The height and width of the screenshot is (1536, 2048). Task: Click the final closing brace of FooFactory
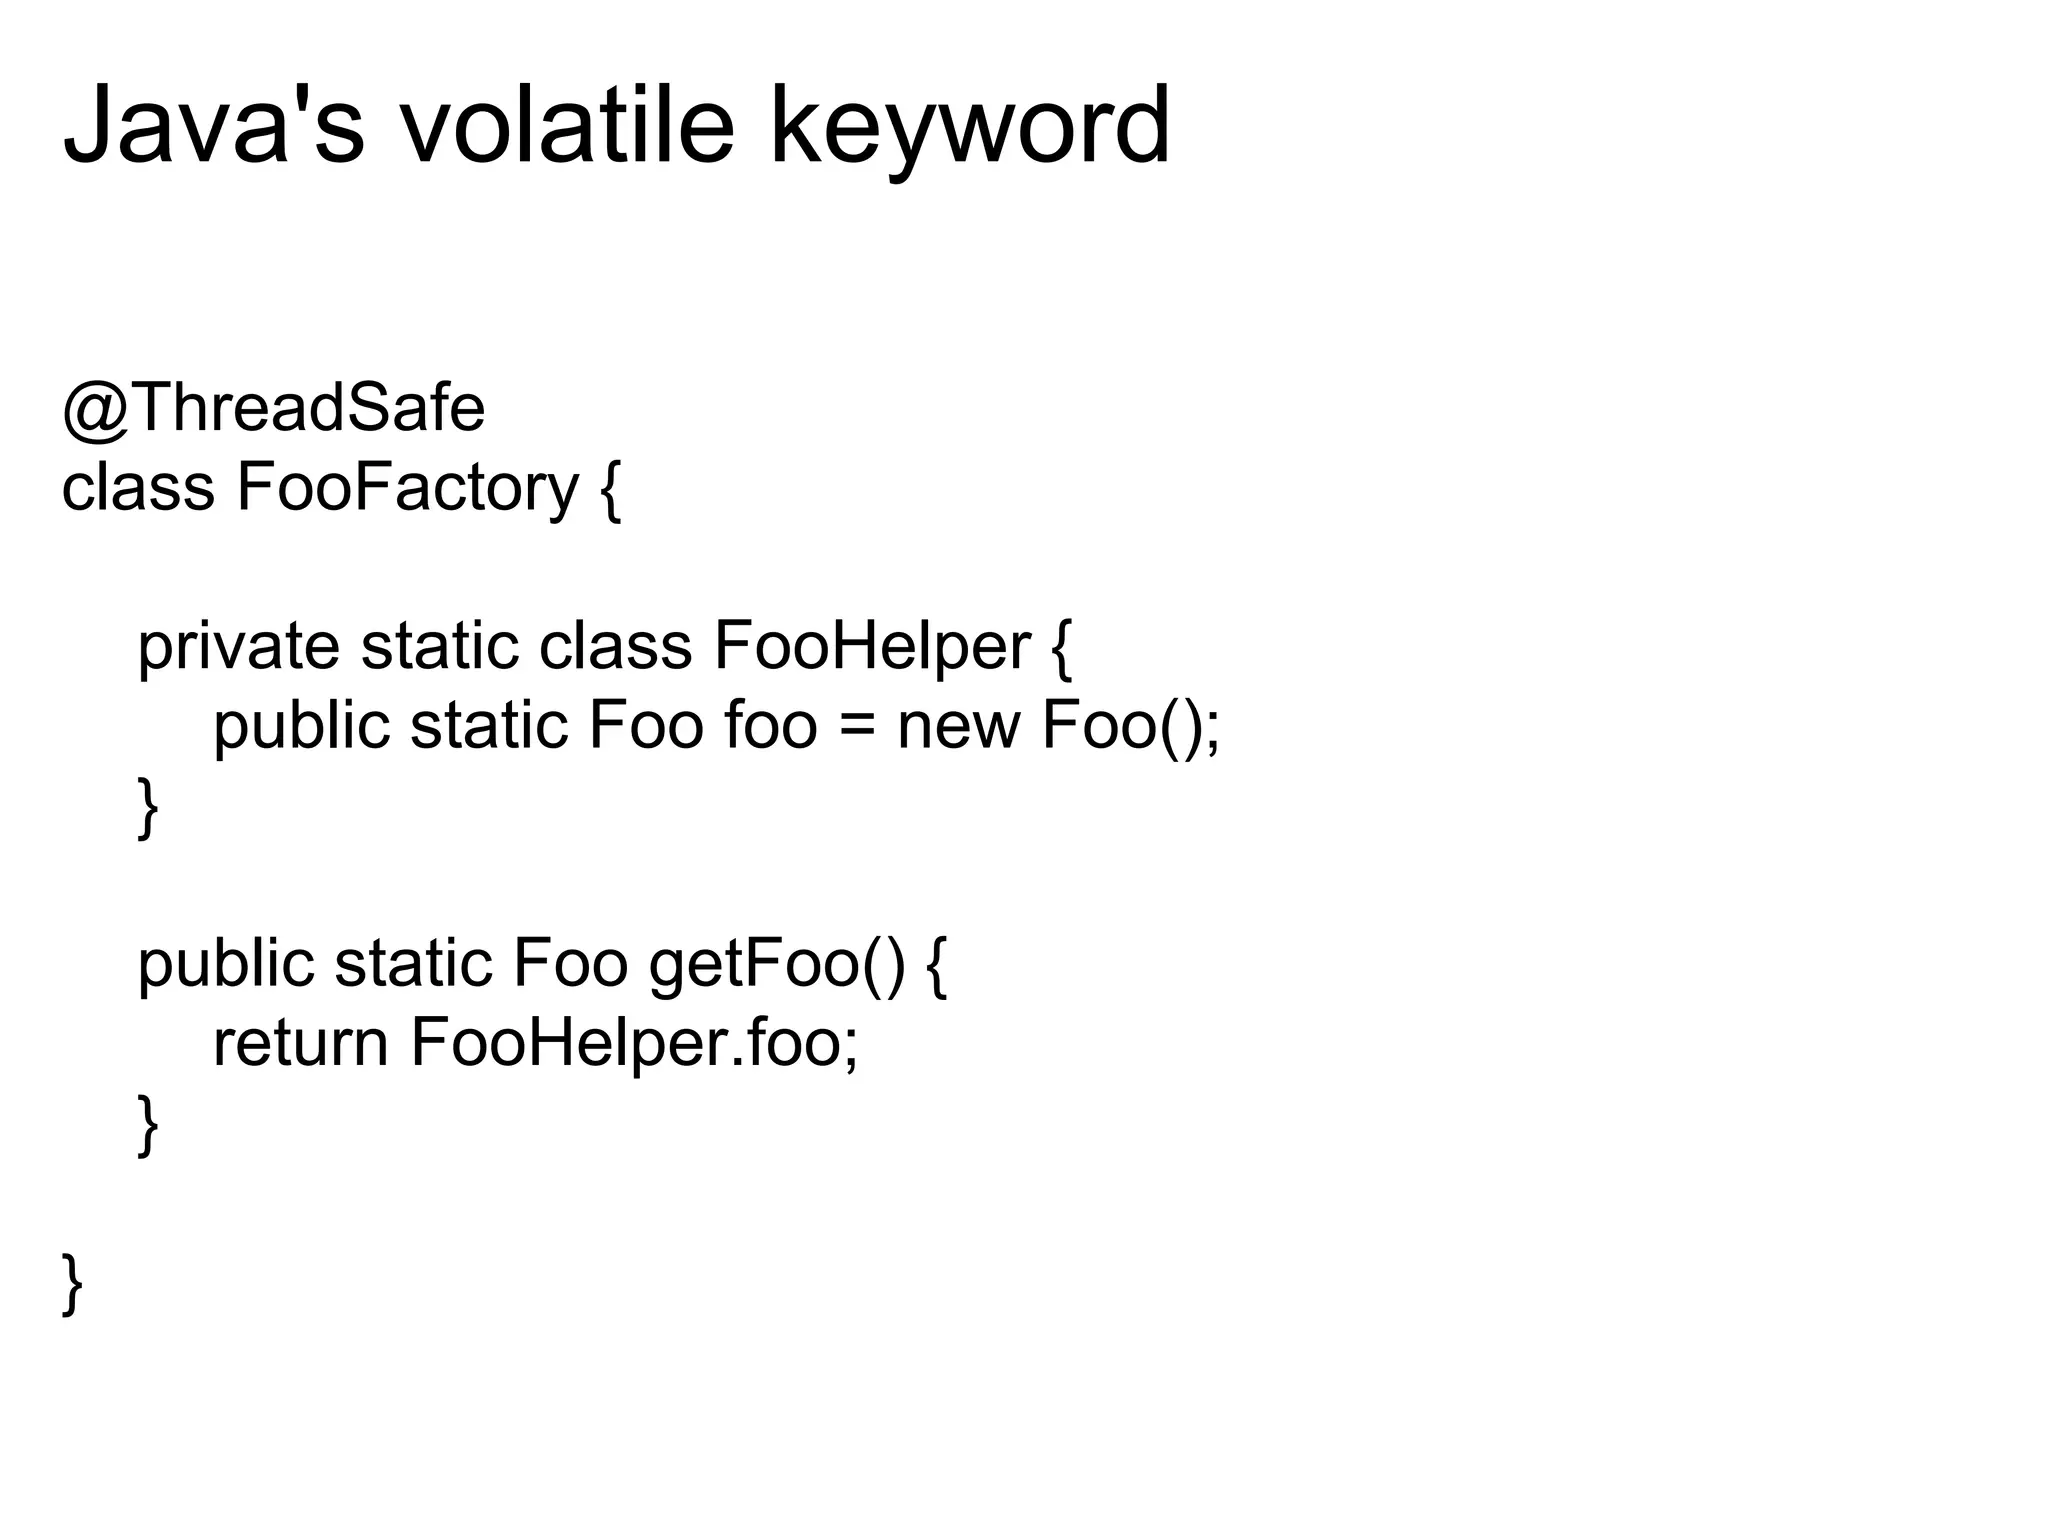tap(72, 1283)
